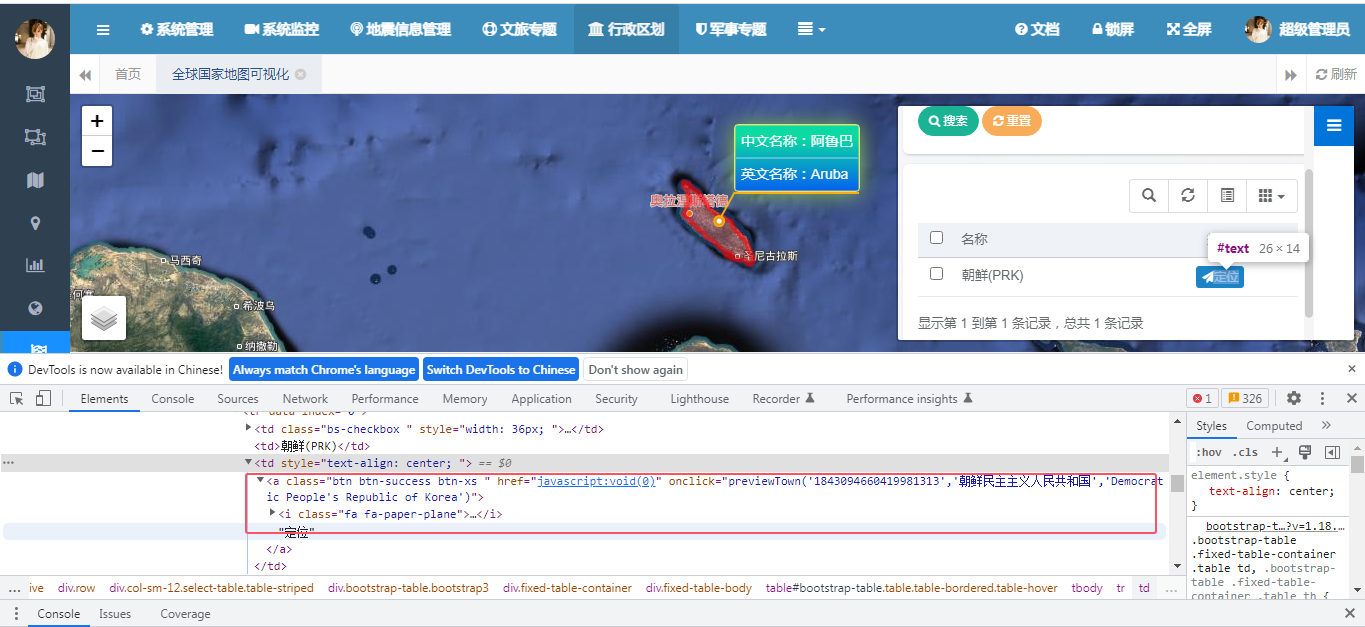This screenshot has height=627, width=1365.
Task: Open the DevTools Lighthouse tab
Action: pos(700,398)
